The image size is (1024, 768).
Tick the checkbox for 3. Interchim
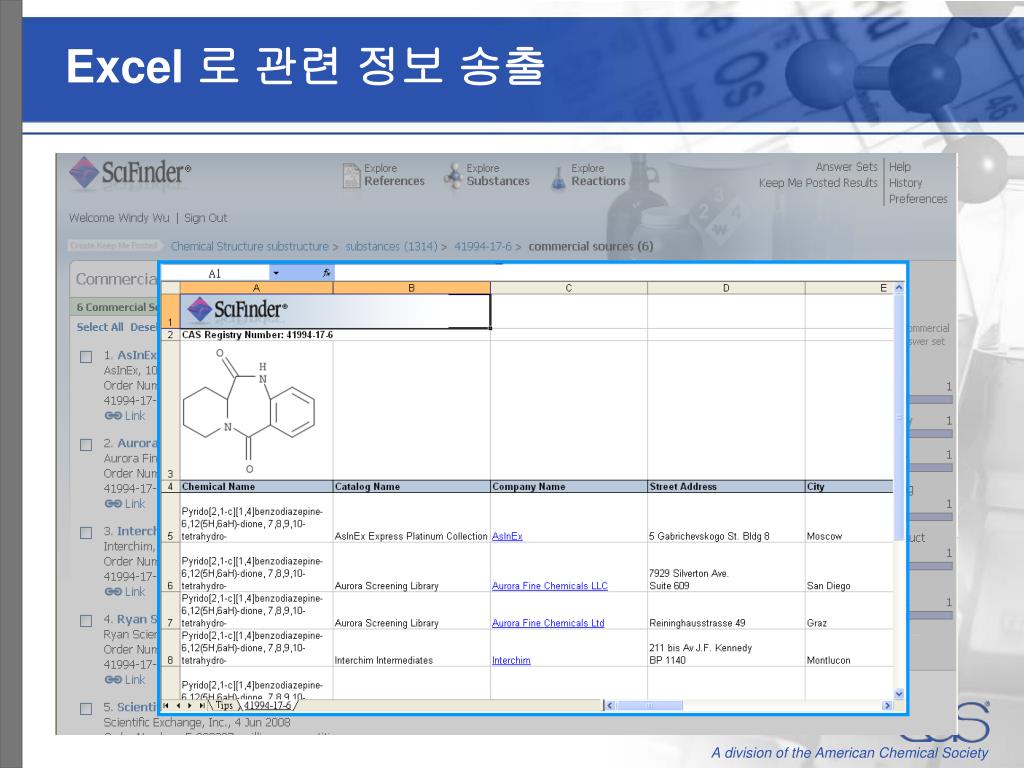[x=86, y=534]
